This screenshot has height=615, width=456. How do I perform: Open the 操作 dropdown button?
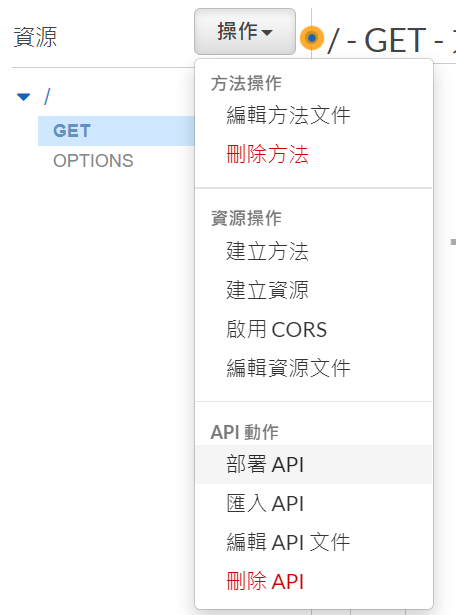click(x=245, y=31)
